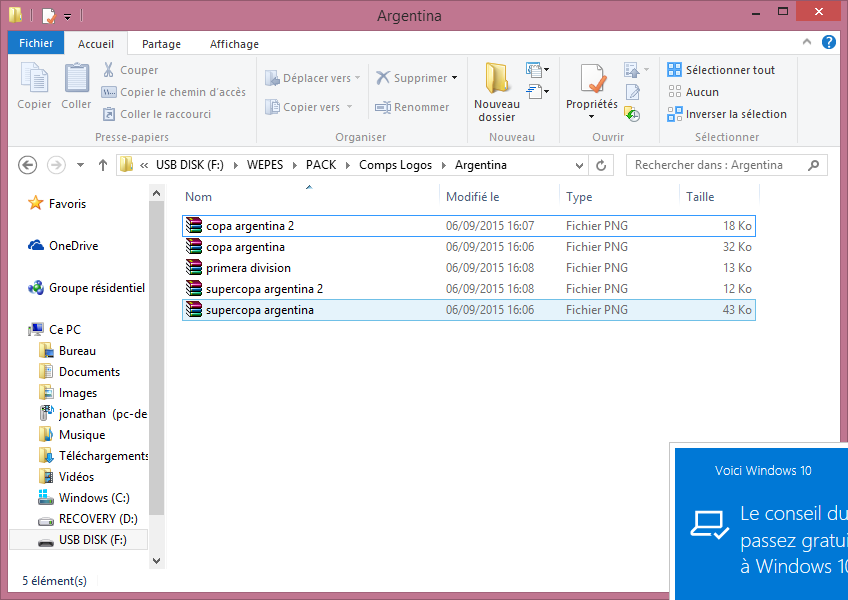Open Images folder in navigation pane
Image resolution: width=848 pixels, height=600 pixels.
69,393
